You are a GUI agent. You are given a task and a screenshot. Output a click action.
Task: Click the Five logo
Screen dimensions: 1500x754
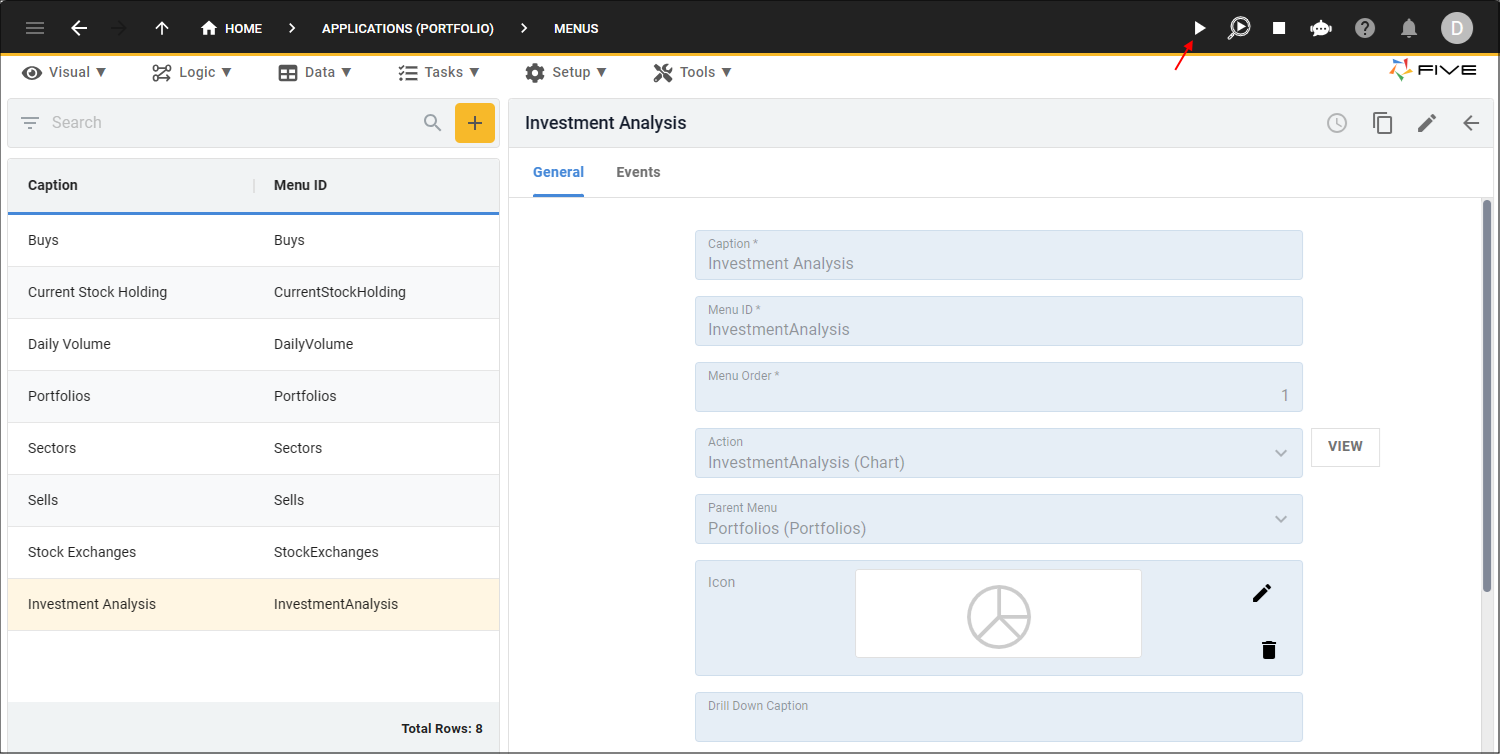(x=1433, y=70)
